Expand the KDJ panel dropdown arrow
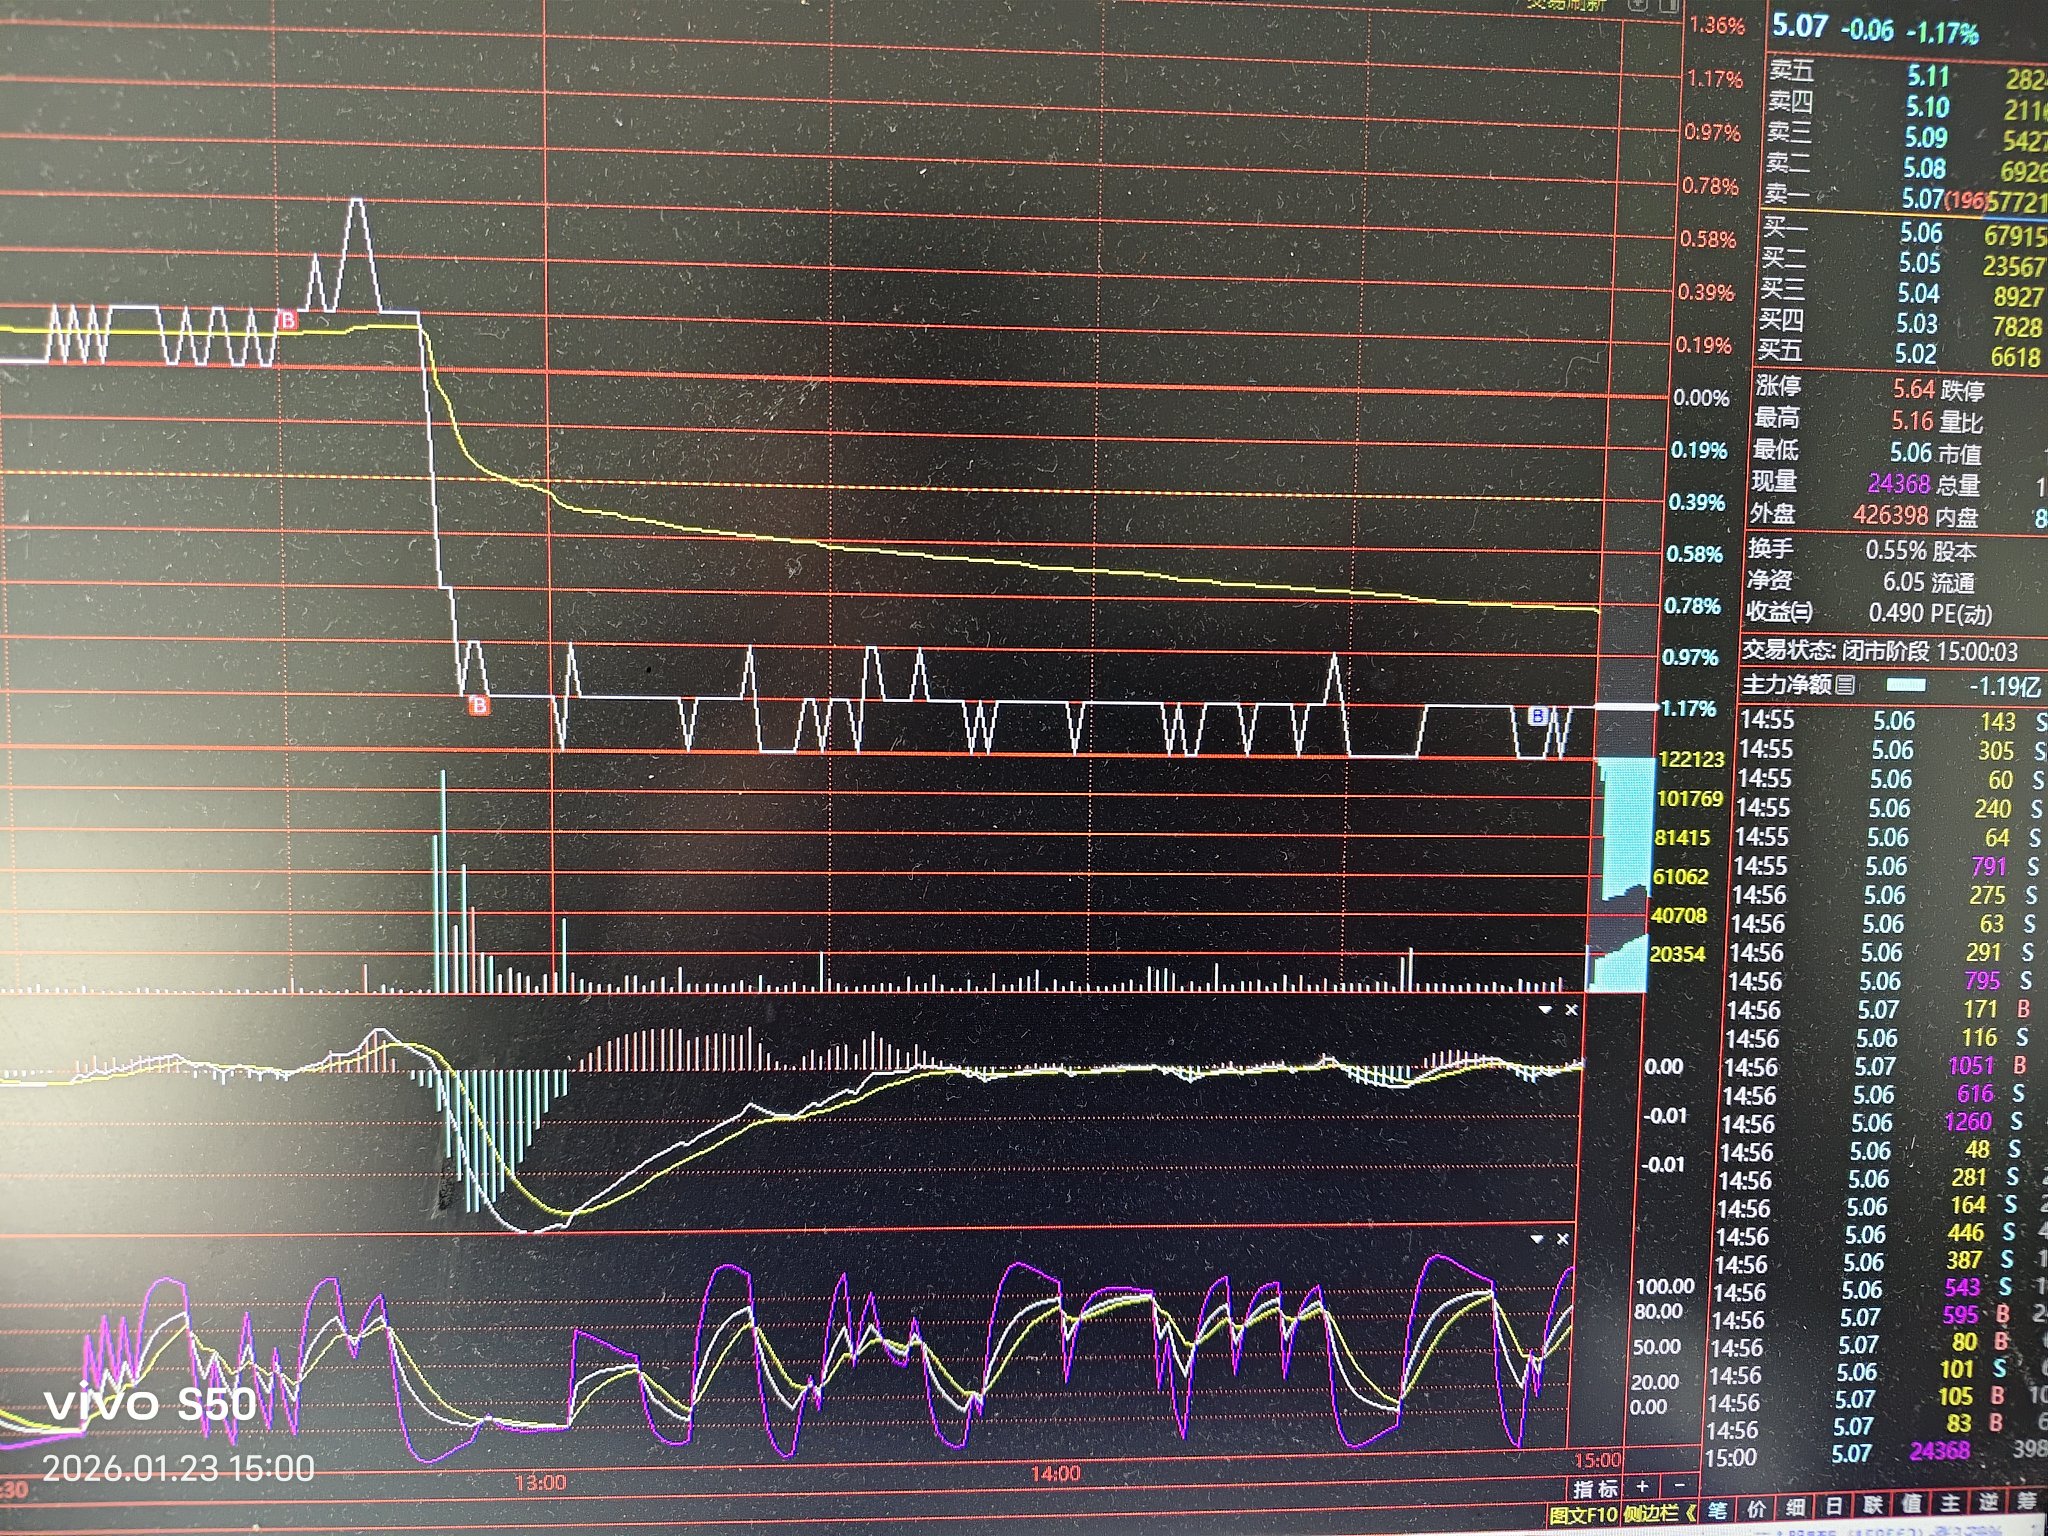 1537,1239
